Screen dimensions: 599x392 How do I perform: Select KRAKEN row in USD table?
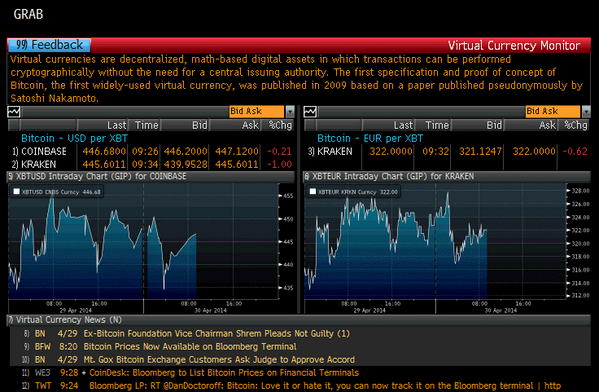pos(151,164)
